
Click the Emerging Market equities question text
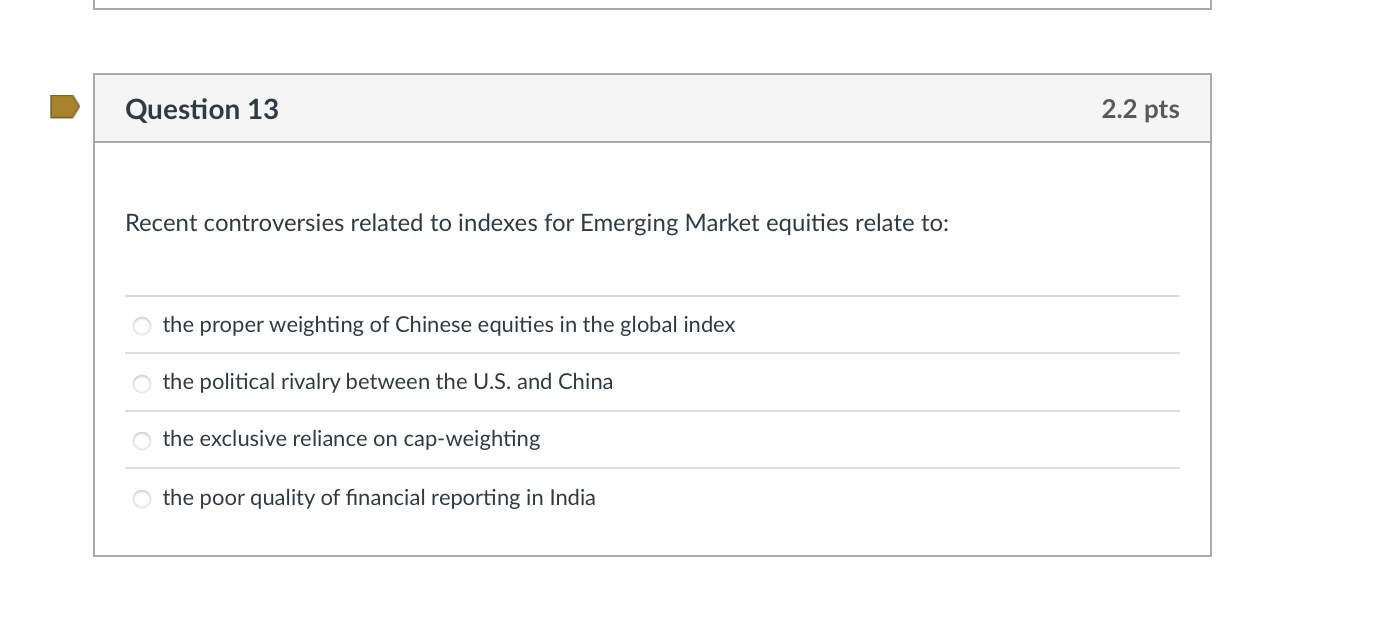click(537, 223)
